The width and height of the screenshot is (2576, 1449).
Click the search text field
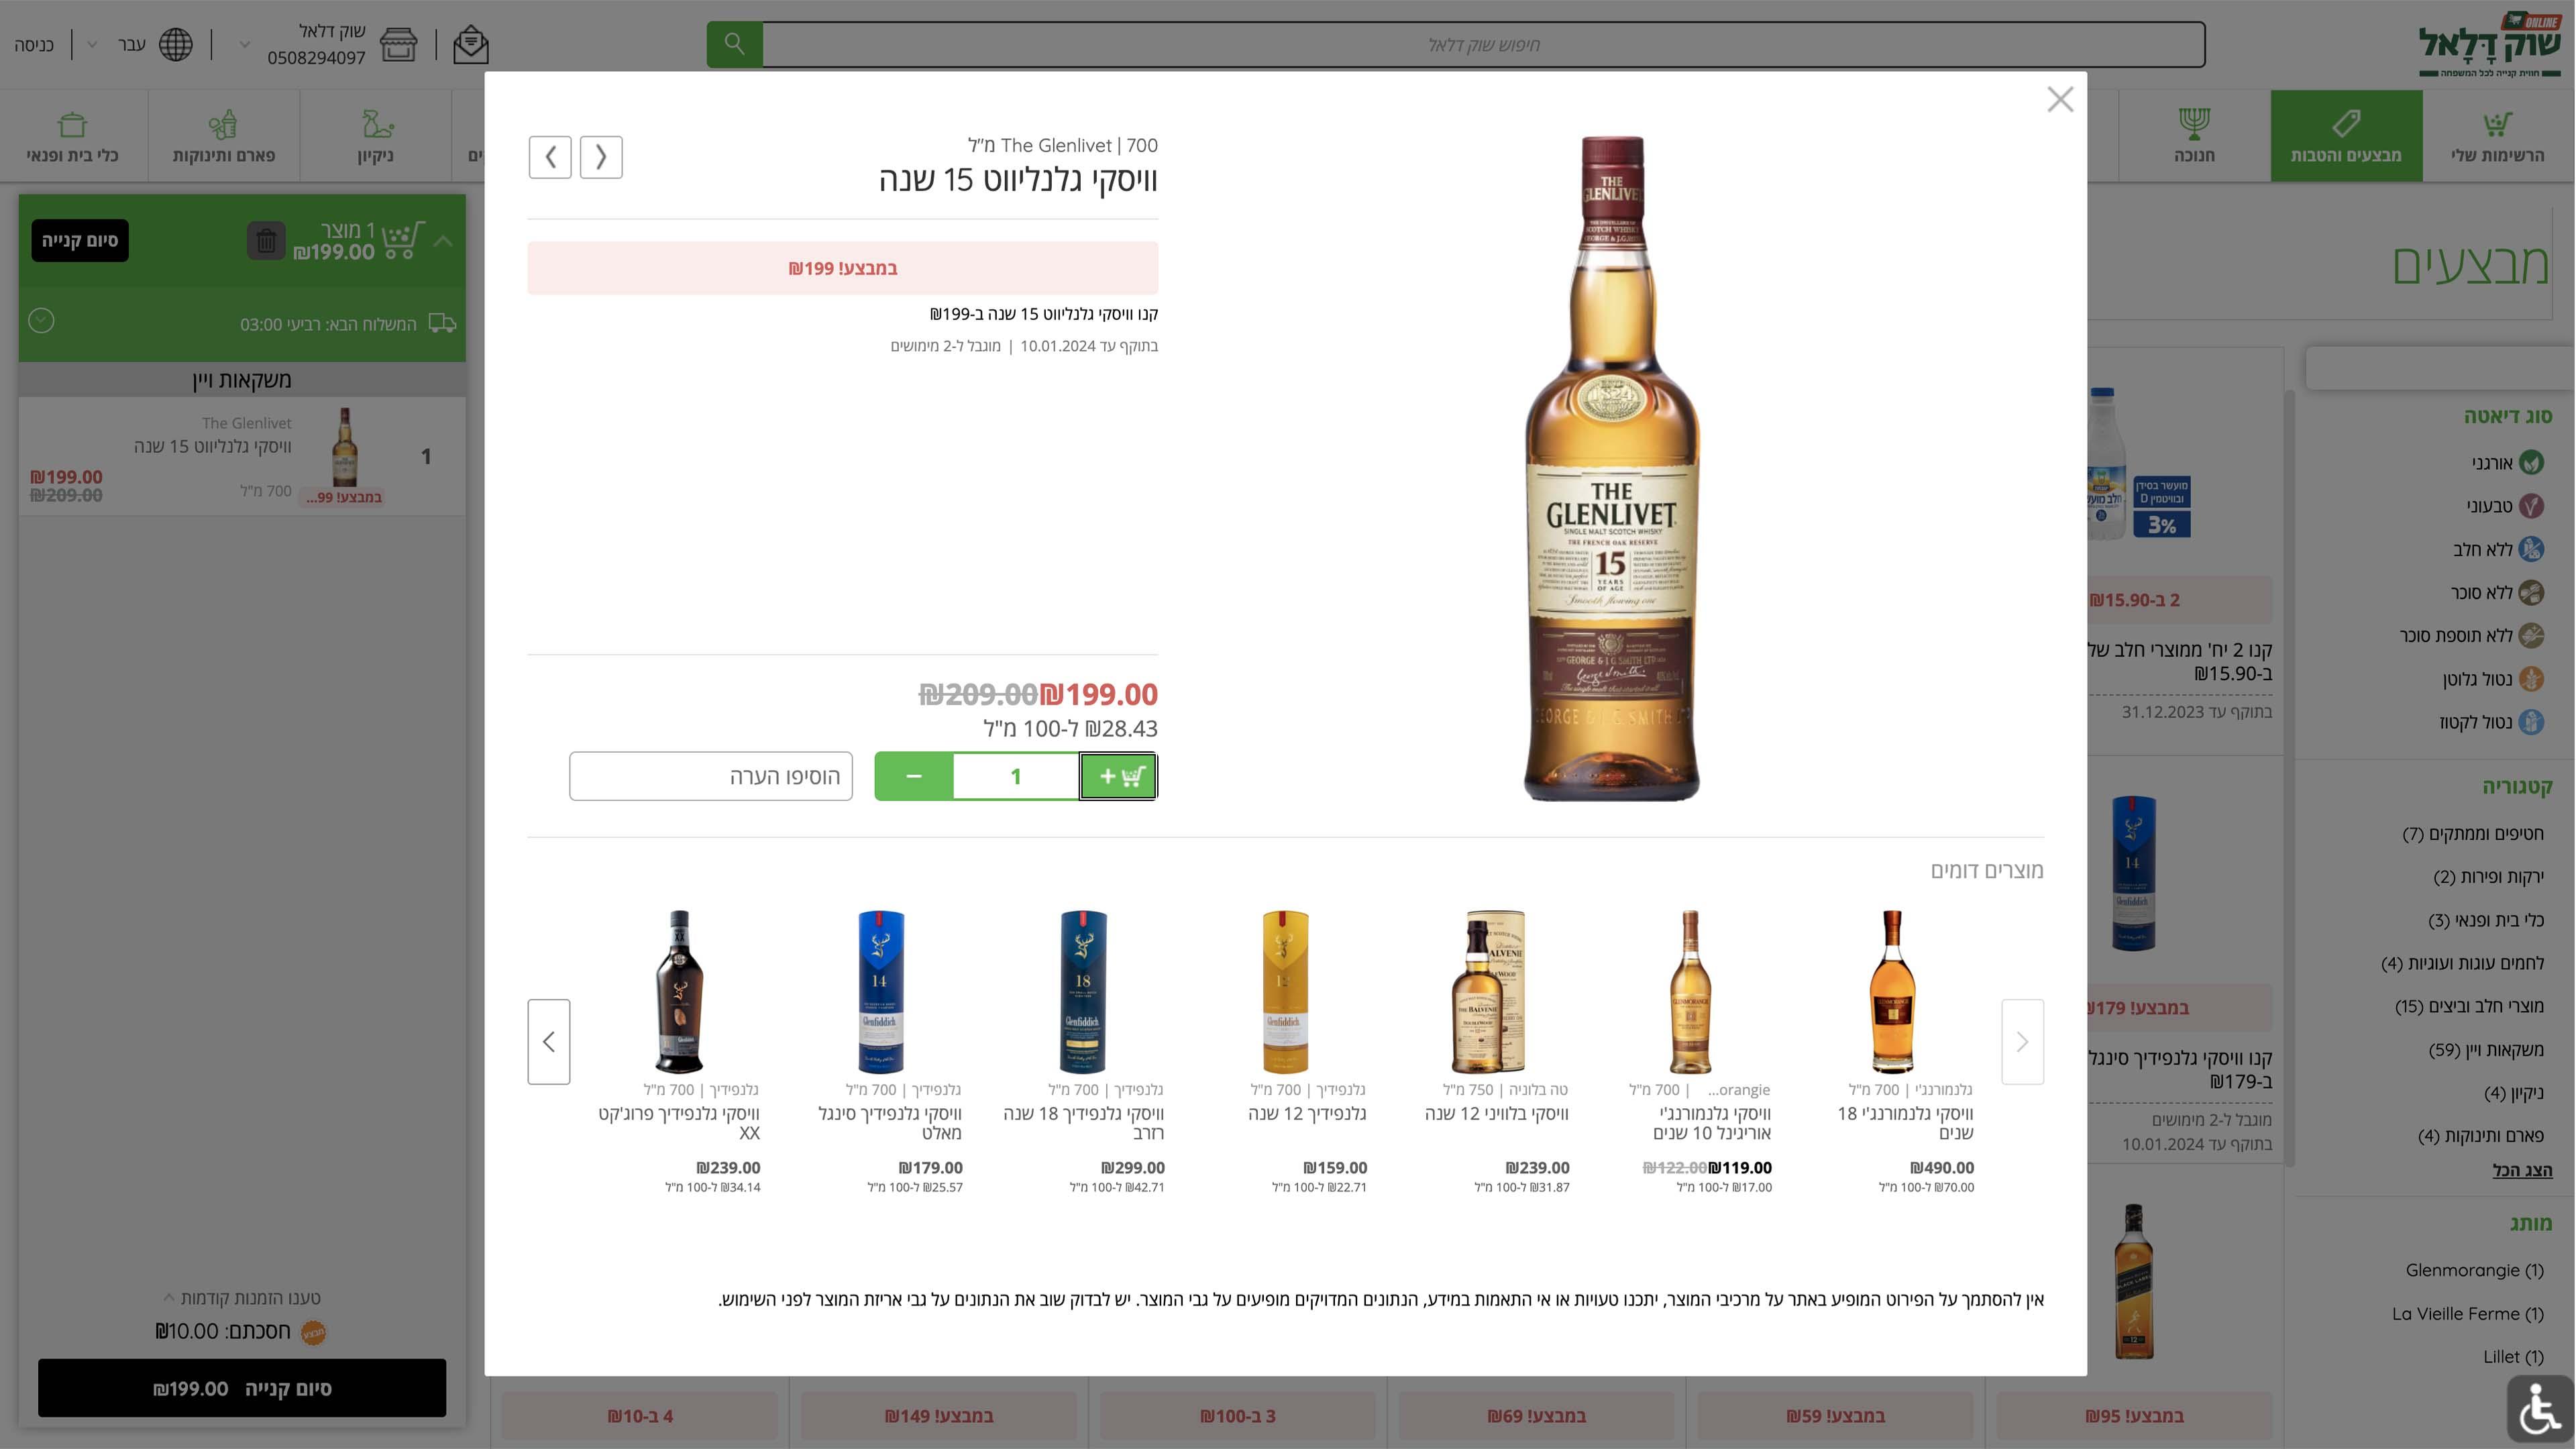[1483, 45]
